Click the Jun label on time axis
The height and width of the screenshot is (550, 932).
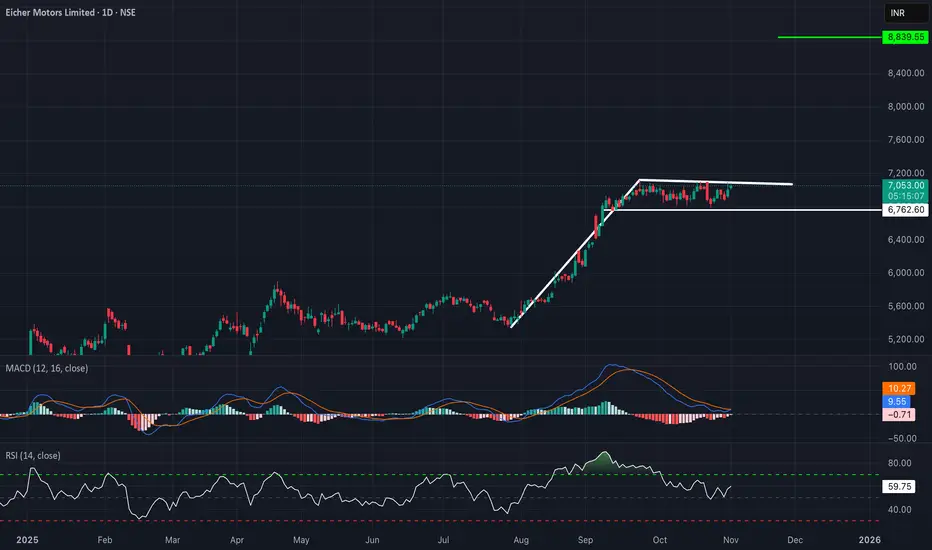372,540
